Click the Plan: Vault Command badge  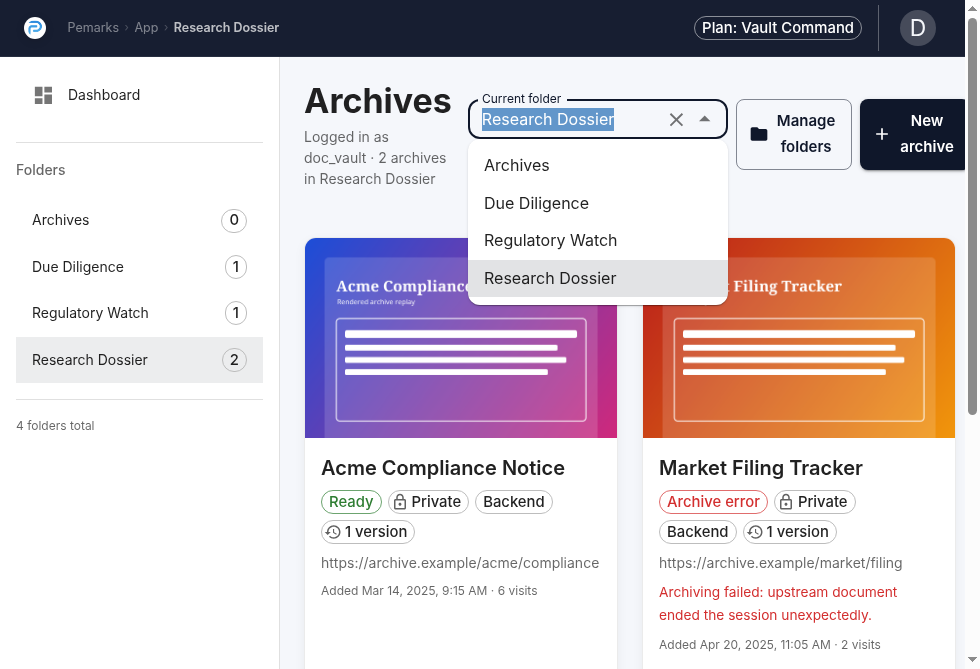778,28
